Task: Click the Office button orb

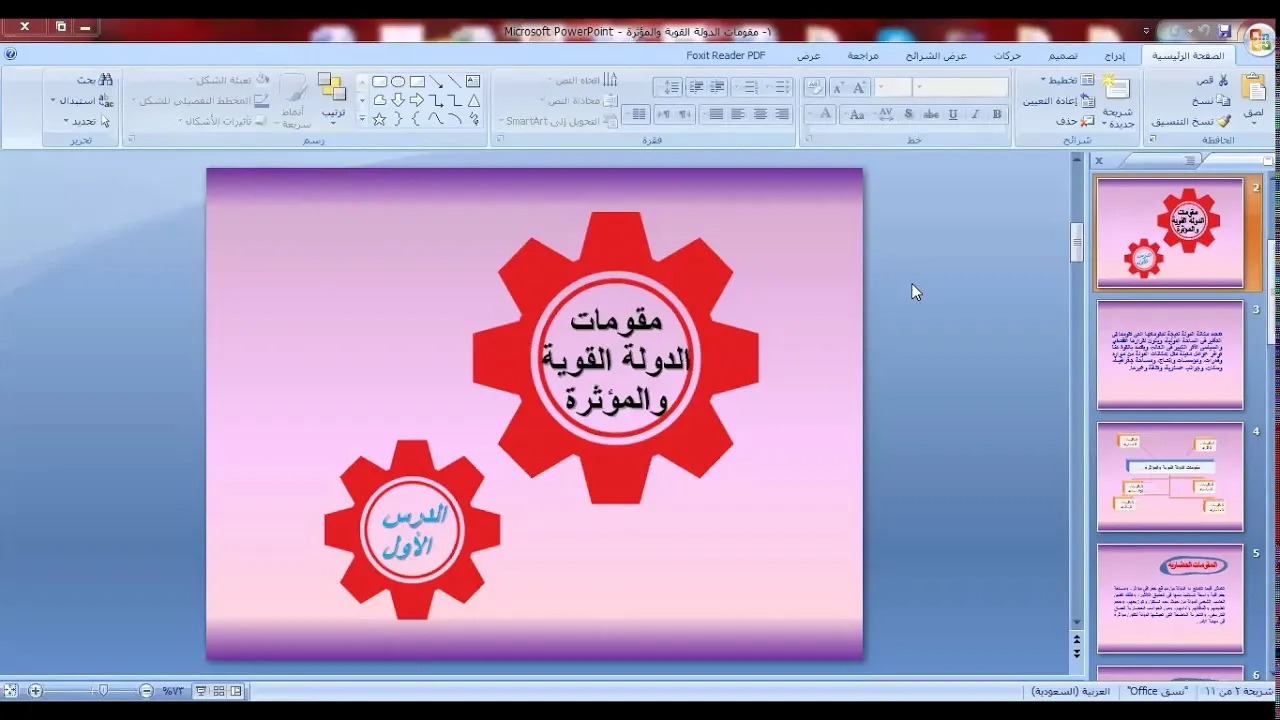Action: [x=1259, y=39]
